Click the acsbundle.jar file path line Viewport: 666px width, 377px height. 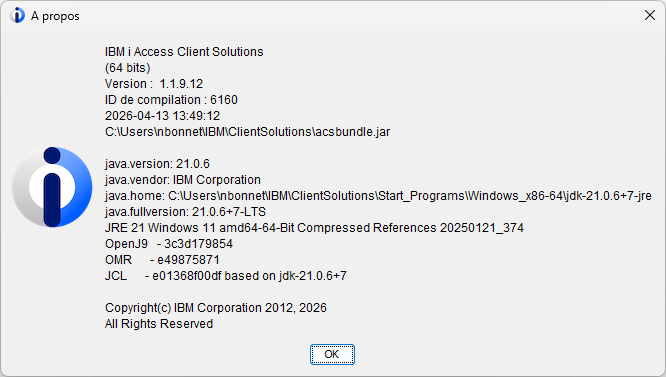coord(247,132)
